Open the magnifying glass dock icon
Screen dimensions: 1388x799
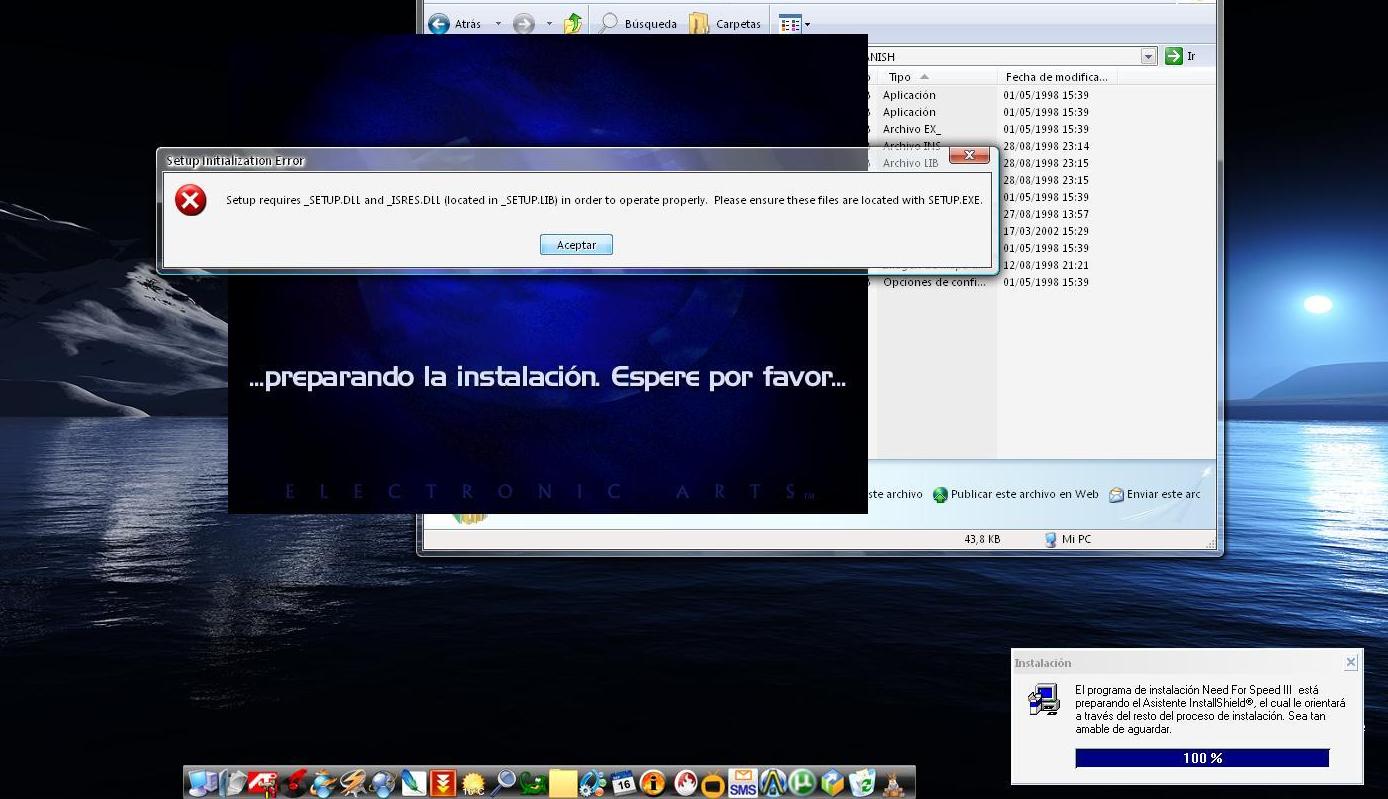pos(503,783)
